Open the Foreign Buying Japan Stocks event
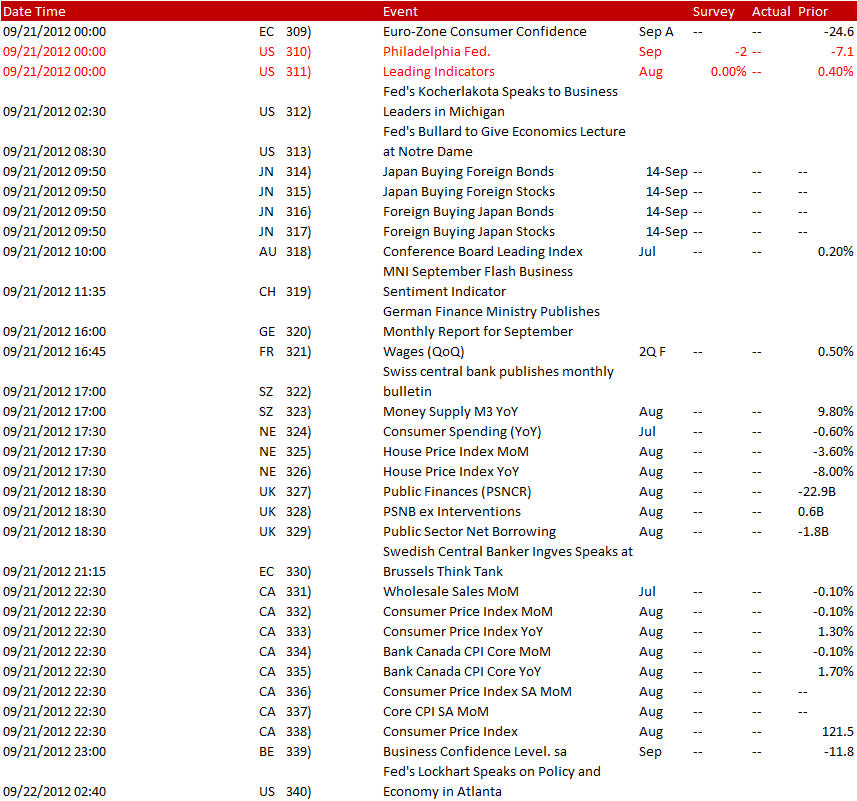 (469, 231)
